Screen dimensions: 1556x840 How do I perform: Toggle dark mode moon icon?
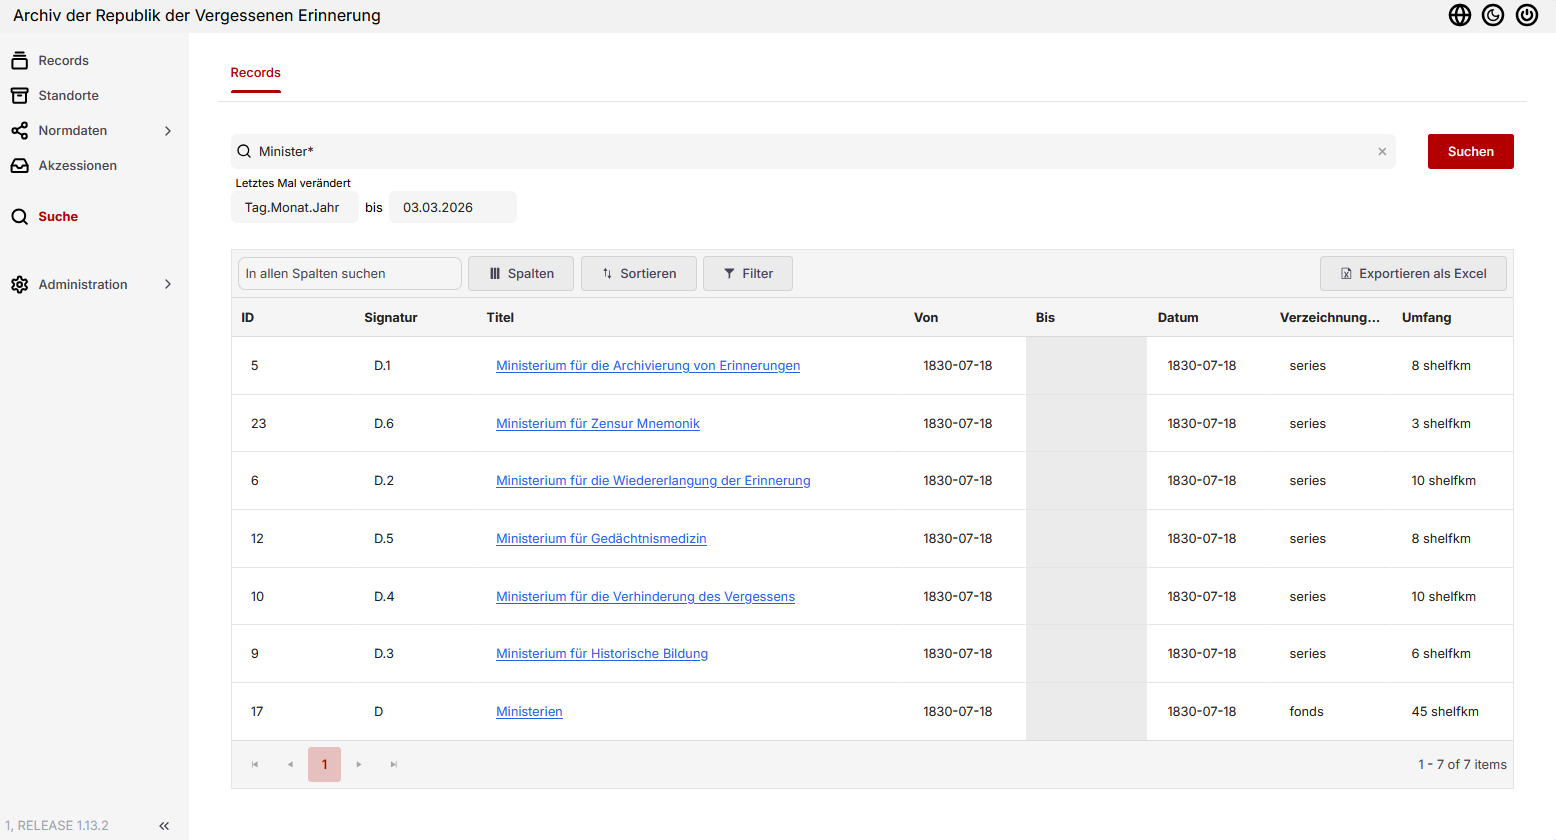(1493, 15)
